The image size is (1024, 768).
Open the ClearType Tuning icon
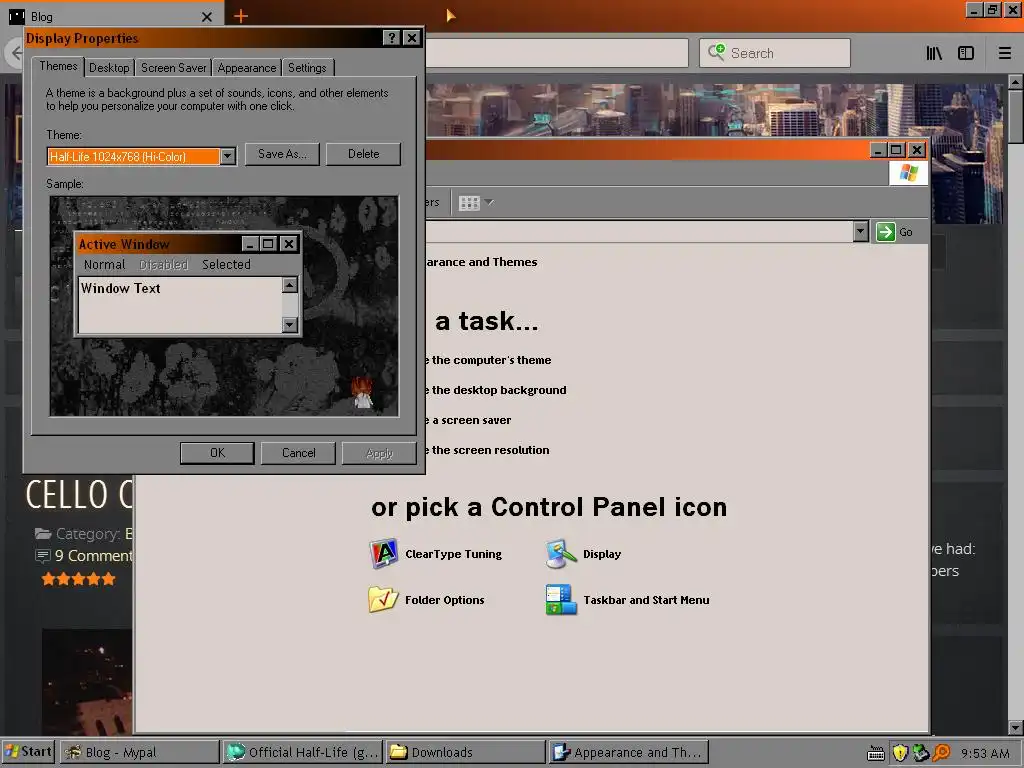[x=383, y=554]
